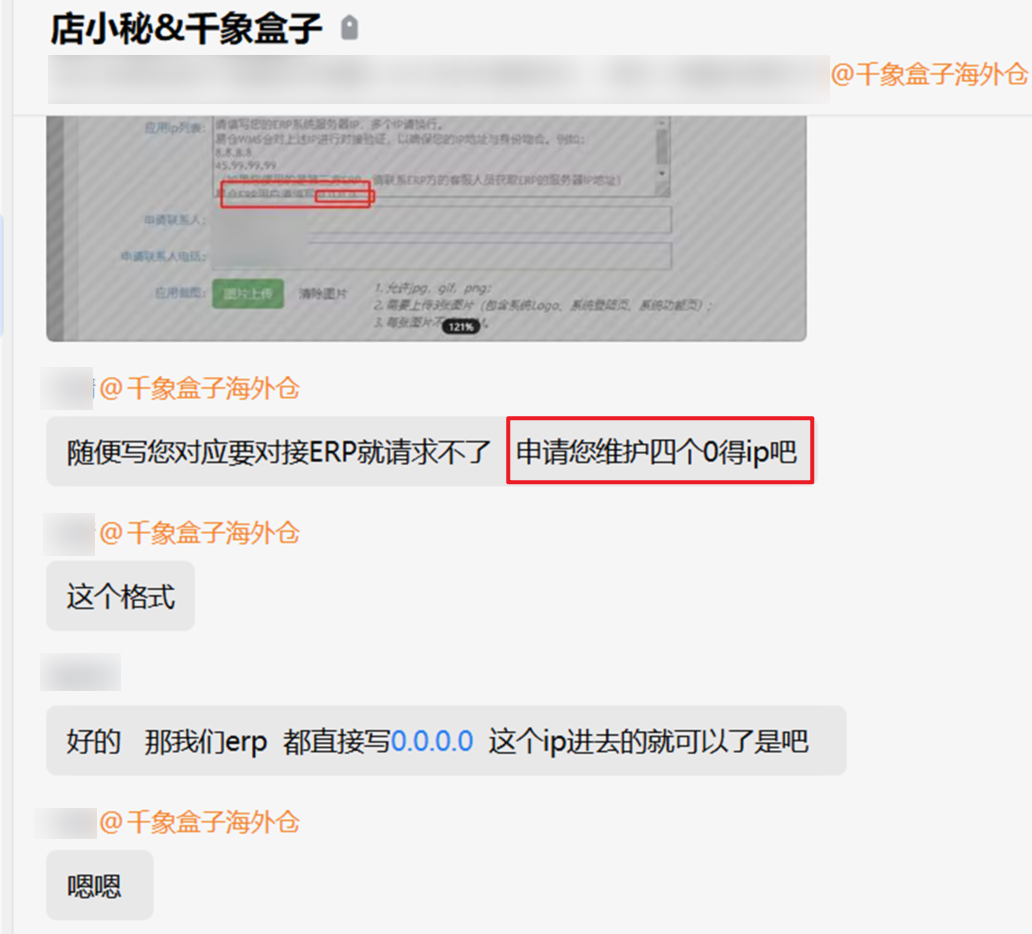Open the shared ERP form screenshot image

(426, 228)
